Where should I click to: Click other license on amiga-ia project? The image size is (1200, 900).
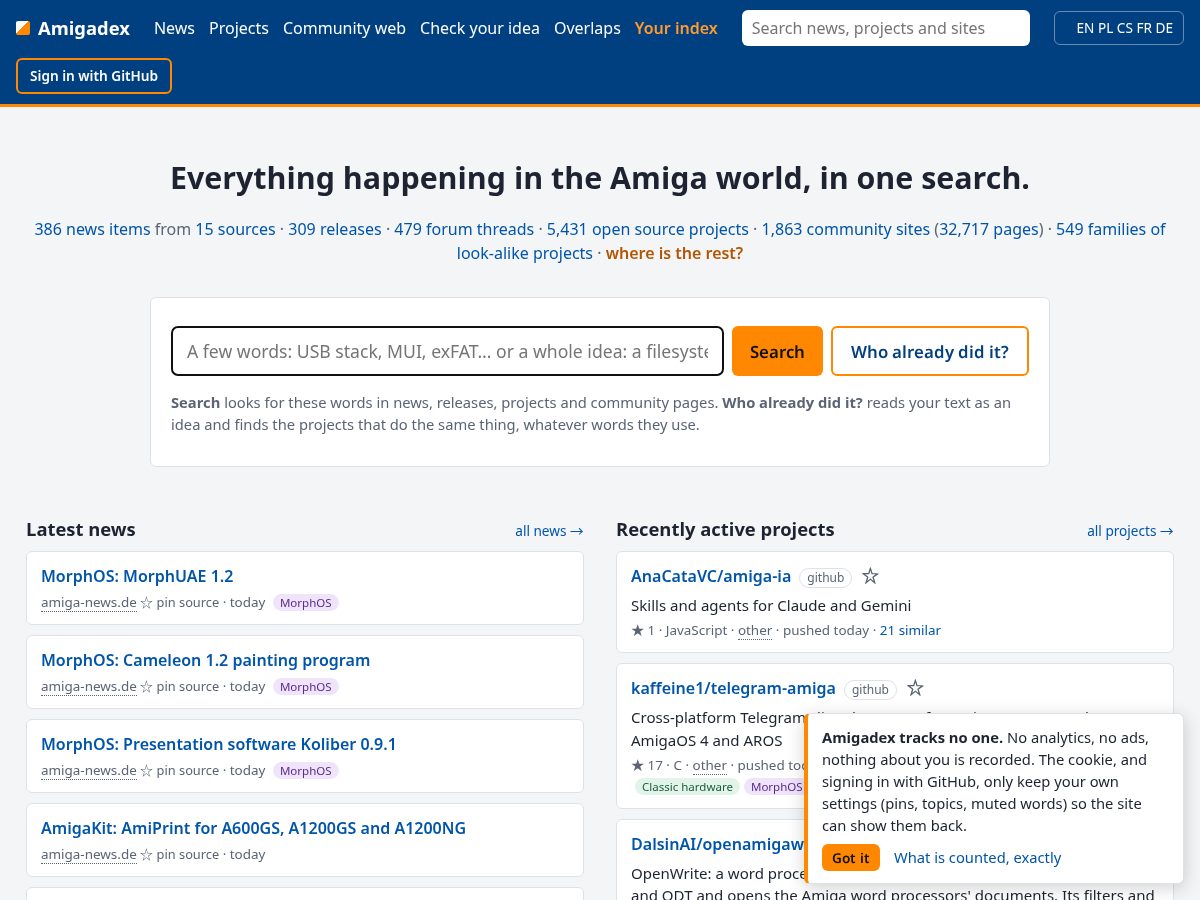[755, 630]
